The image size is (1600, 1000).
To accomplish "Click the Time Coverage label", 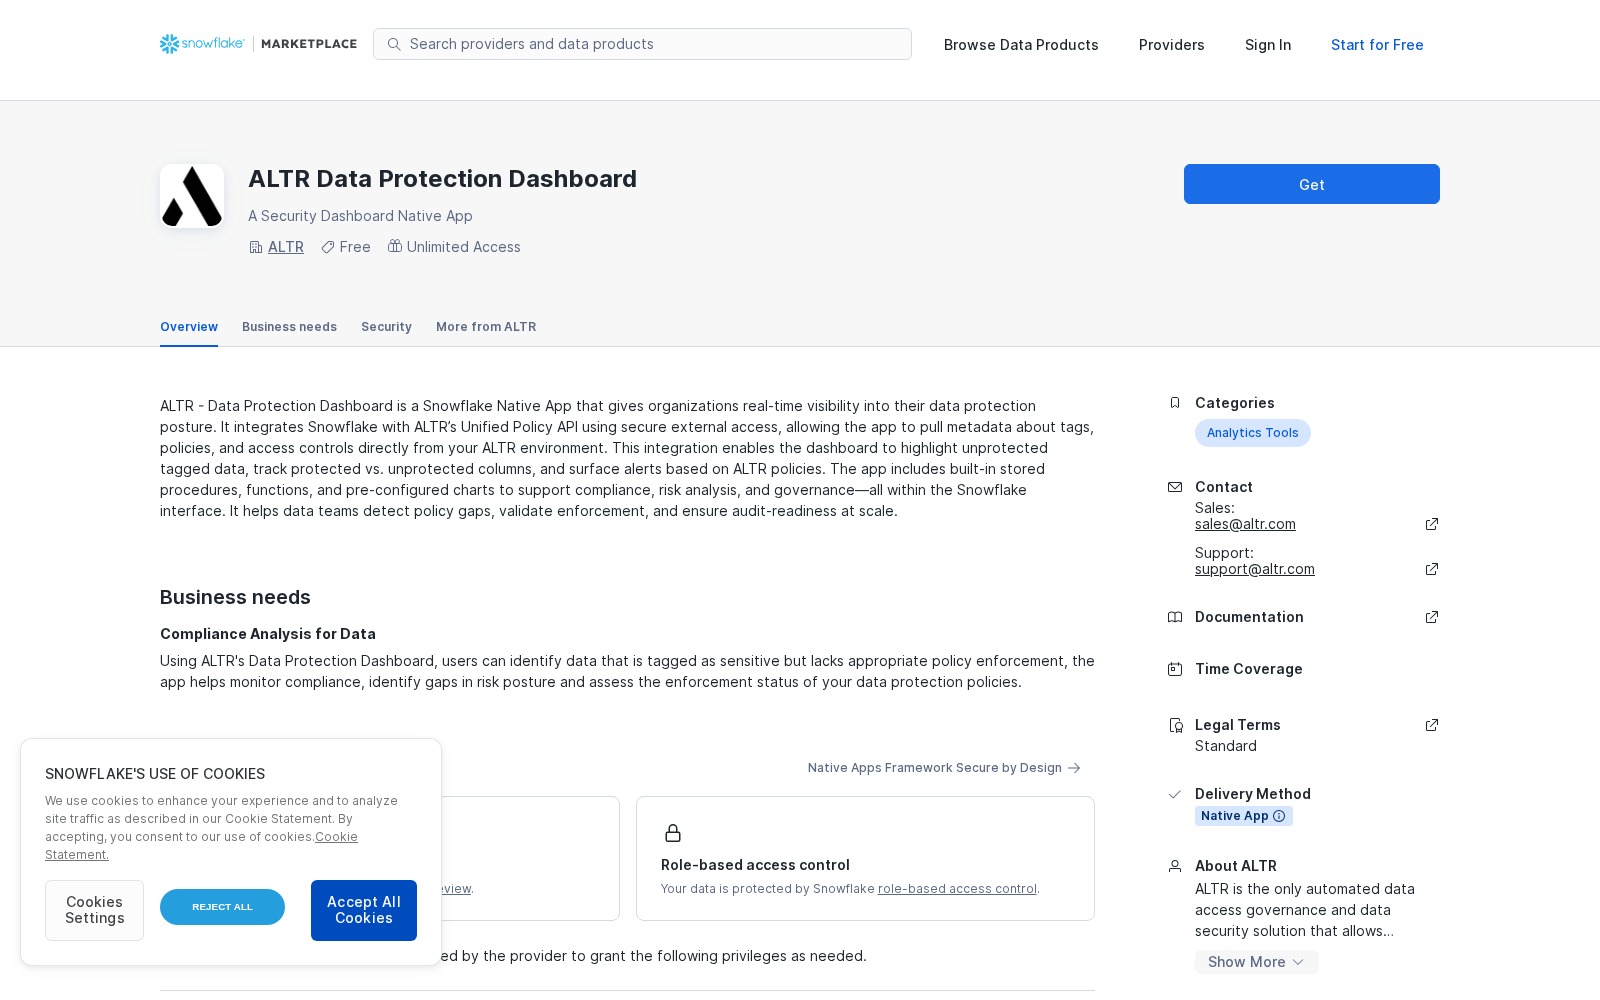I will point(1249,669).
